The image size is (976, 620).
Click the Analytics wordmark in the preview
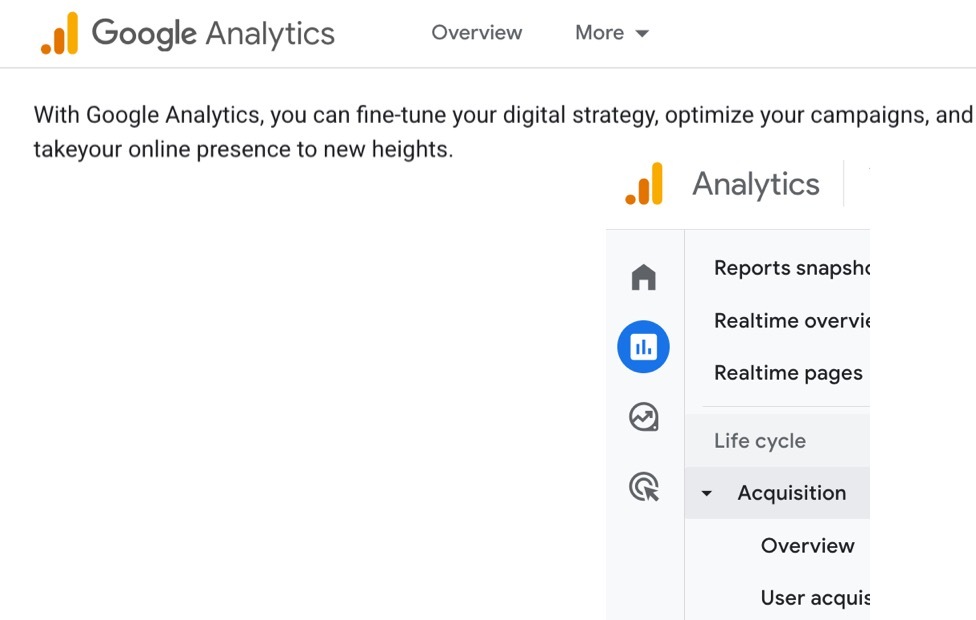755,184
